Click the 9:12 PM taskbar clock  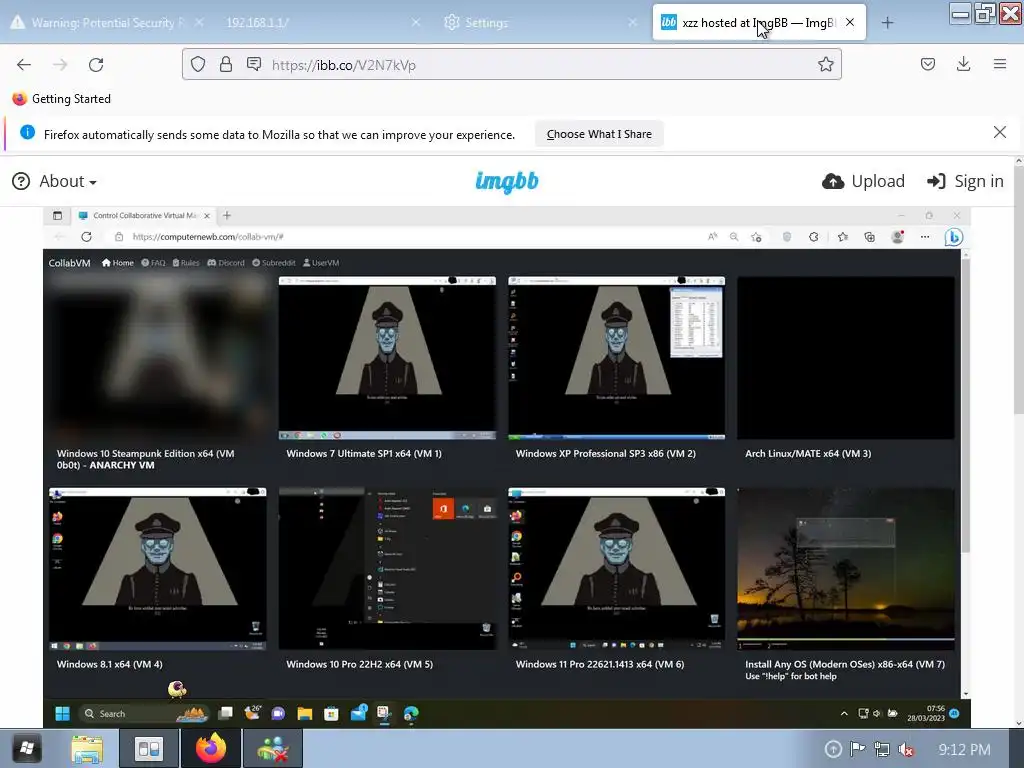point(964,749)
